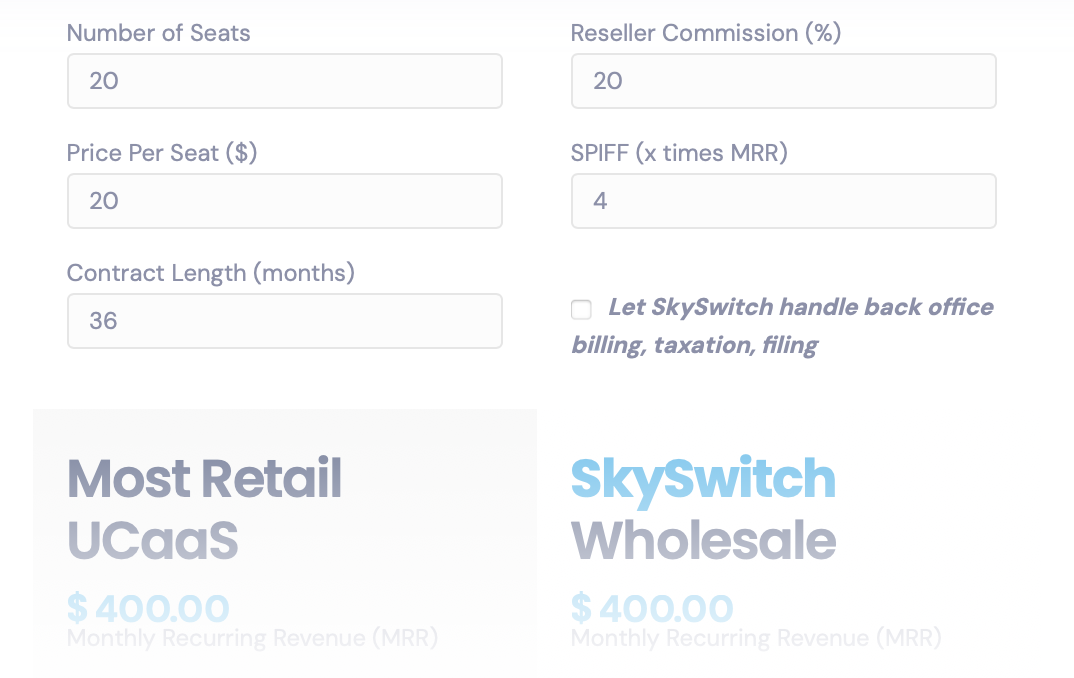This screenshot has width=1074, height=678.
Task: Click into the SPIFF (x times MRR) field
Action: (x=783, y=201)
